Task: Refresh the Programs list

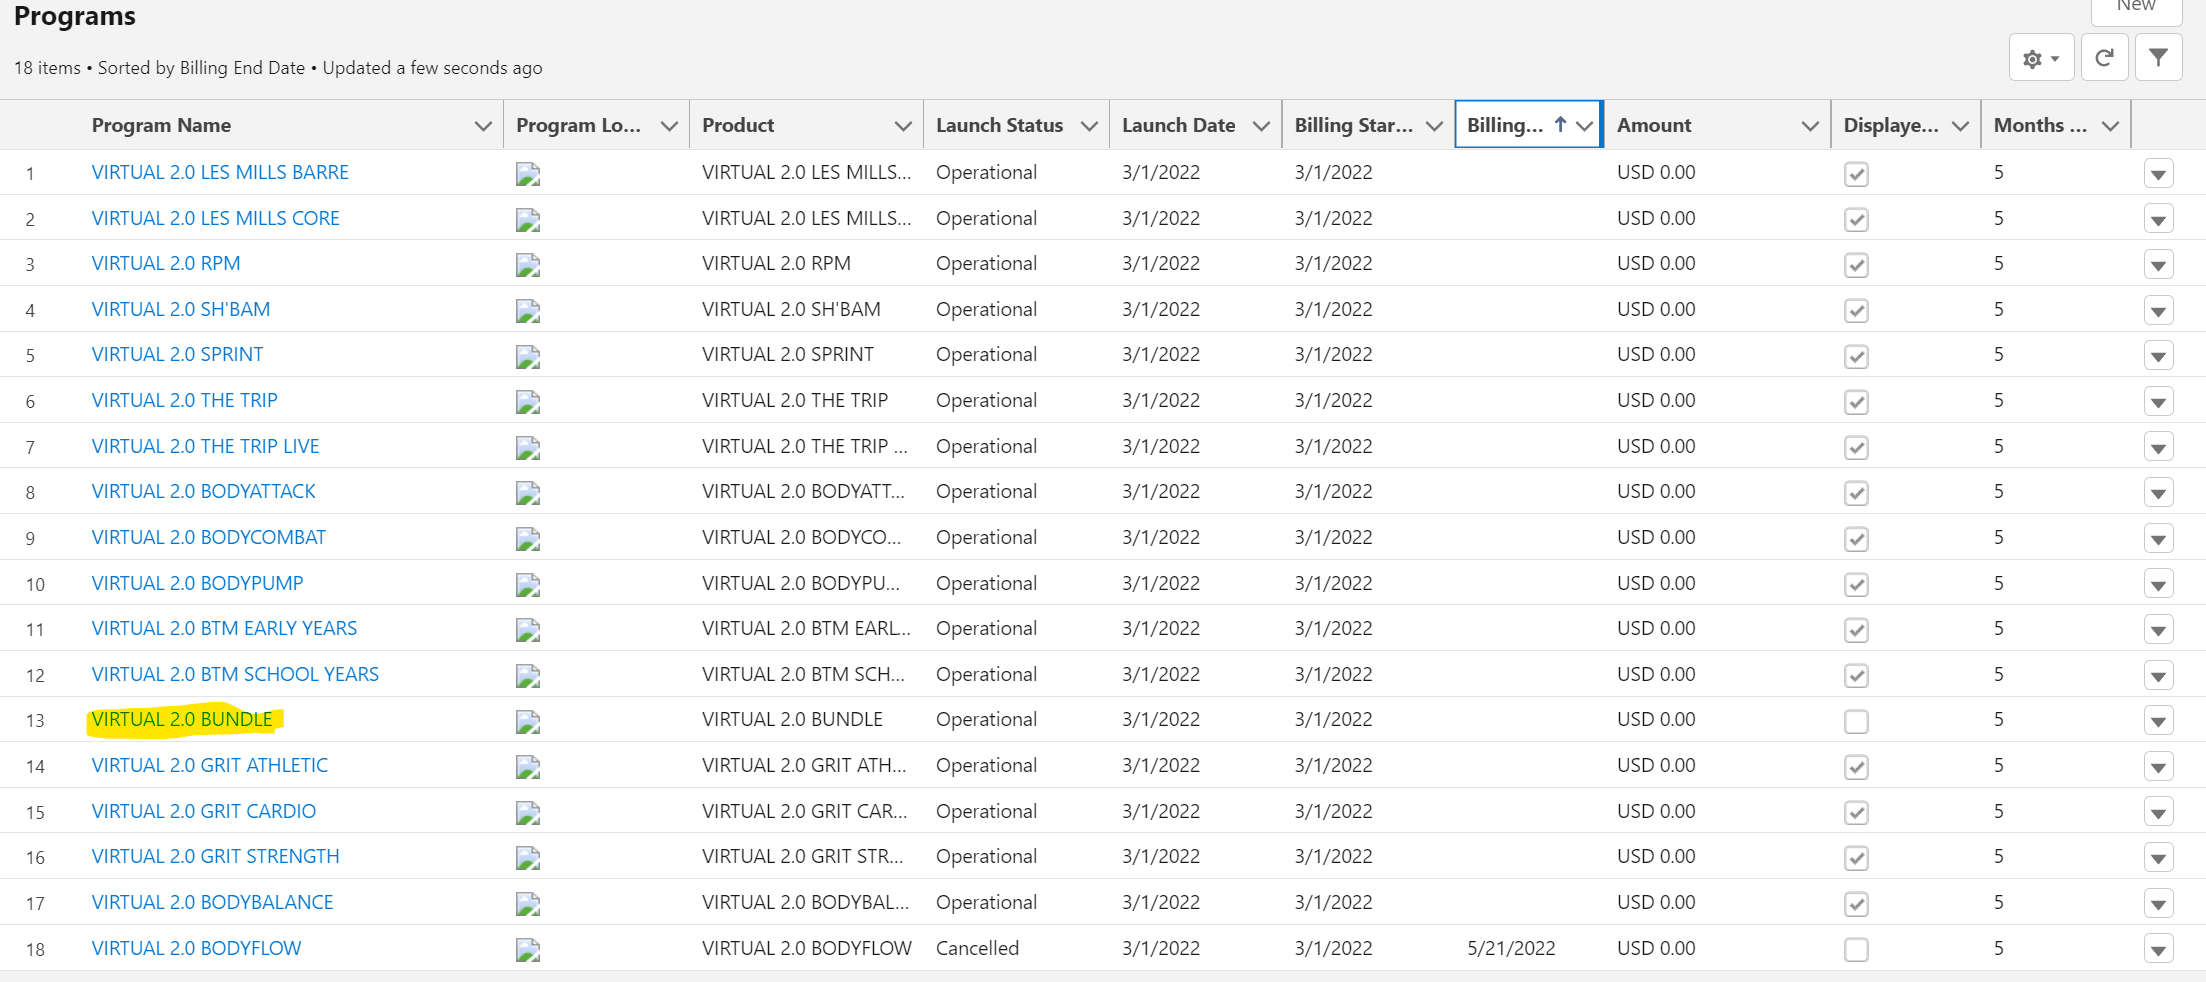Action: click(x=2104, y=58)
